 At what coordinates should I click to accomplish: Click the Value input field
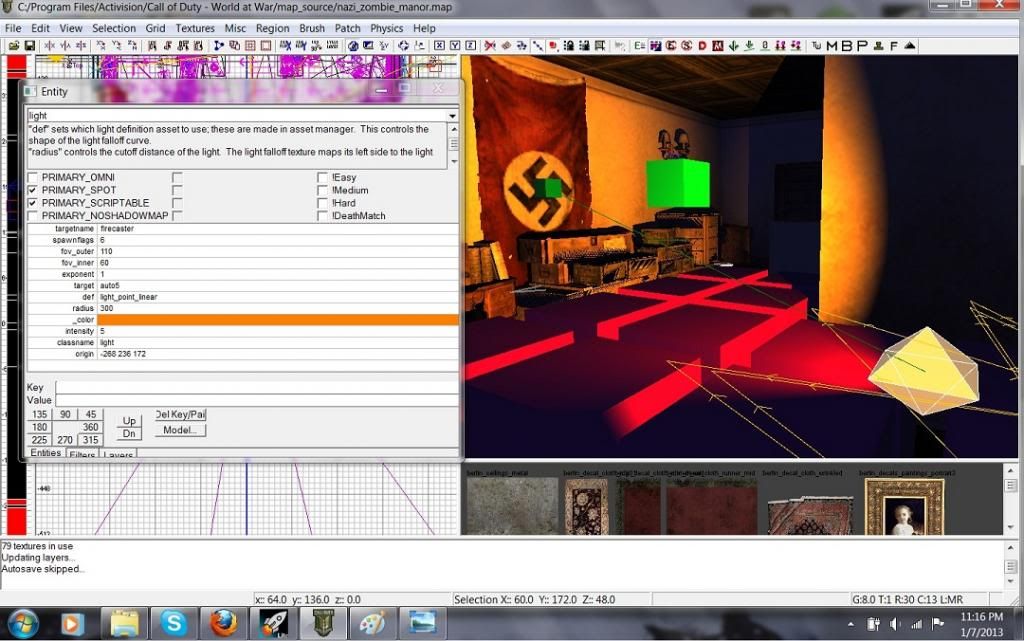(257, 400)
